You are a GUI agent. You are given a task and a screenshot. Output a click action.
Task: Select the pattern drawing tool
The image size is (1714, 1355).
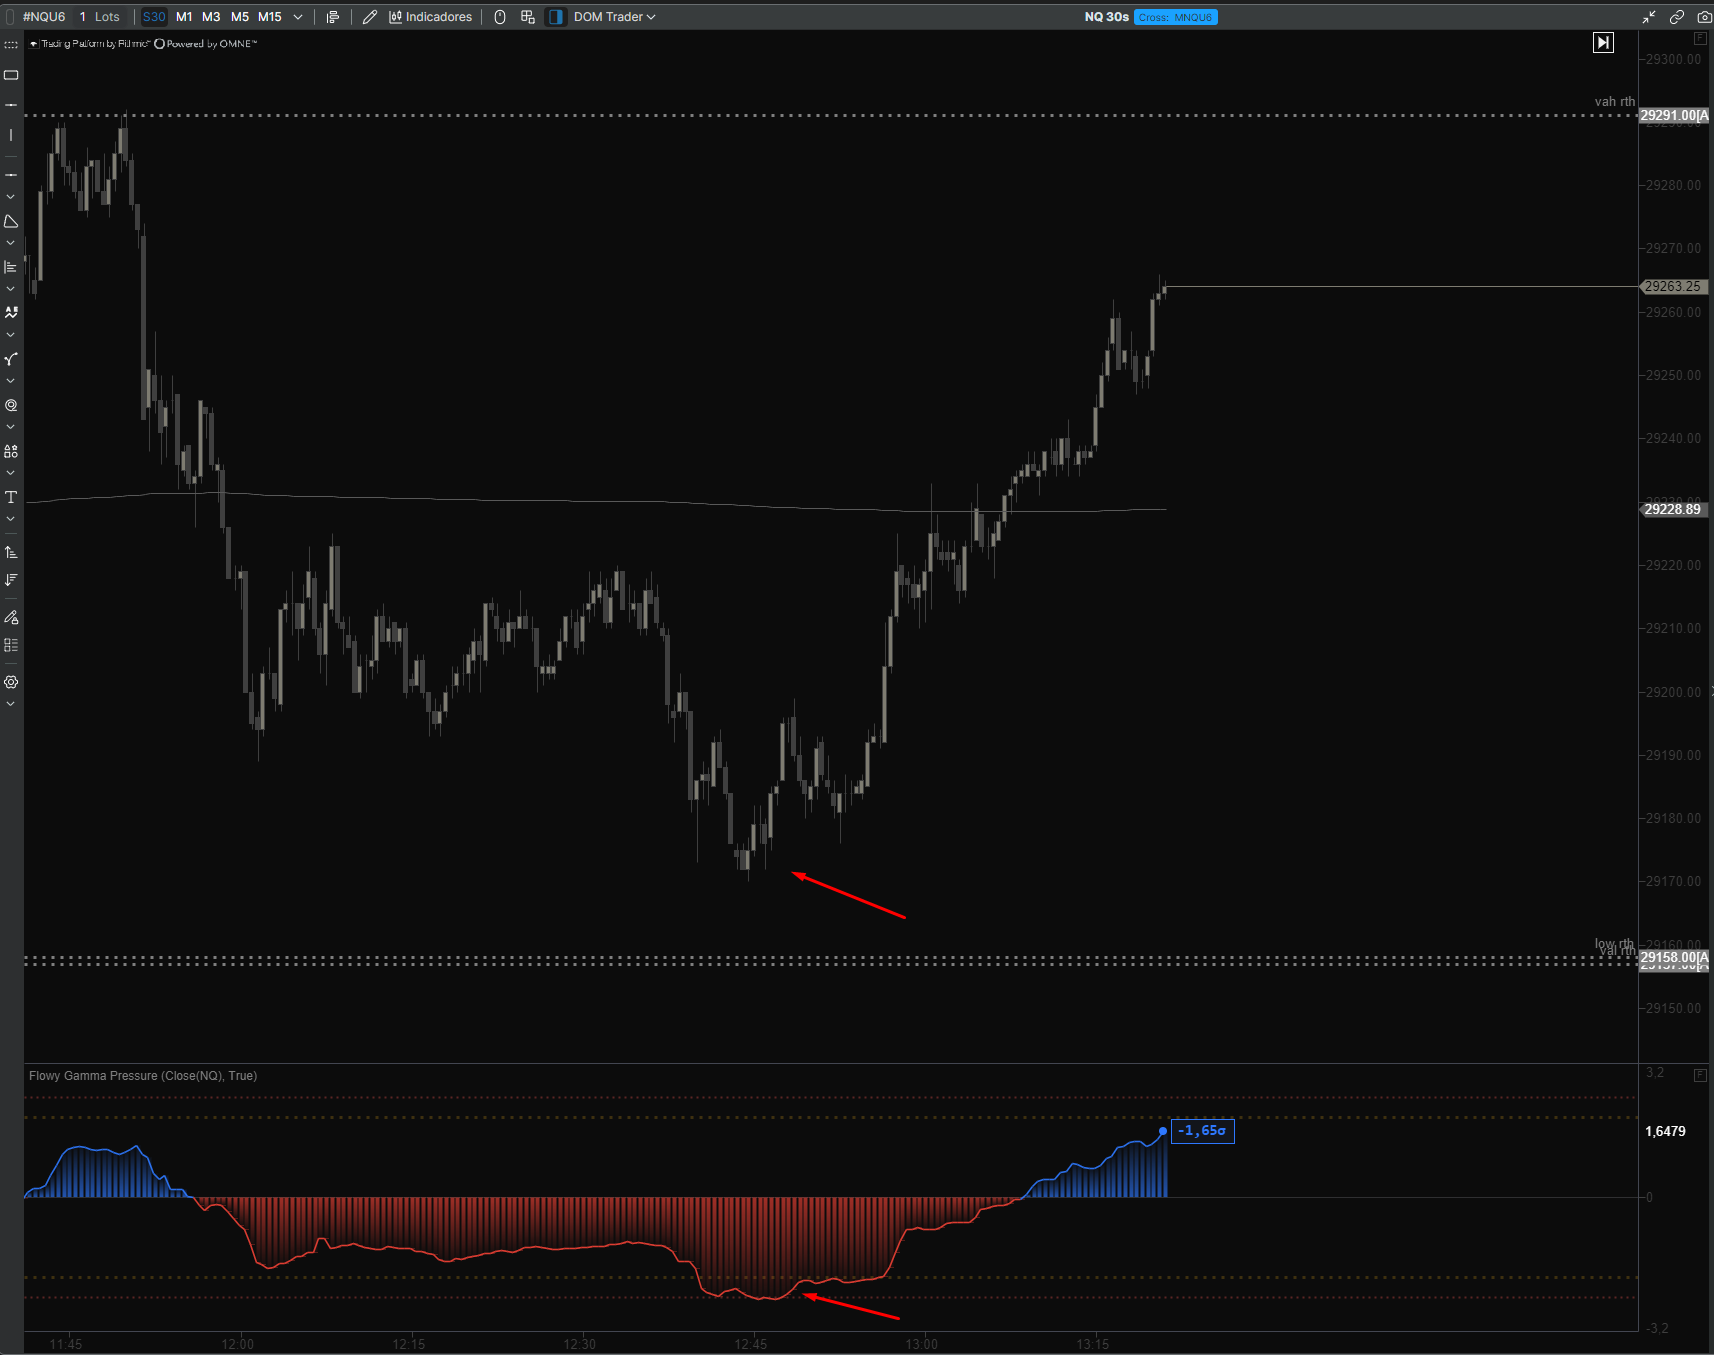(11, 313)
